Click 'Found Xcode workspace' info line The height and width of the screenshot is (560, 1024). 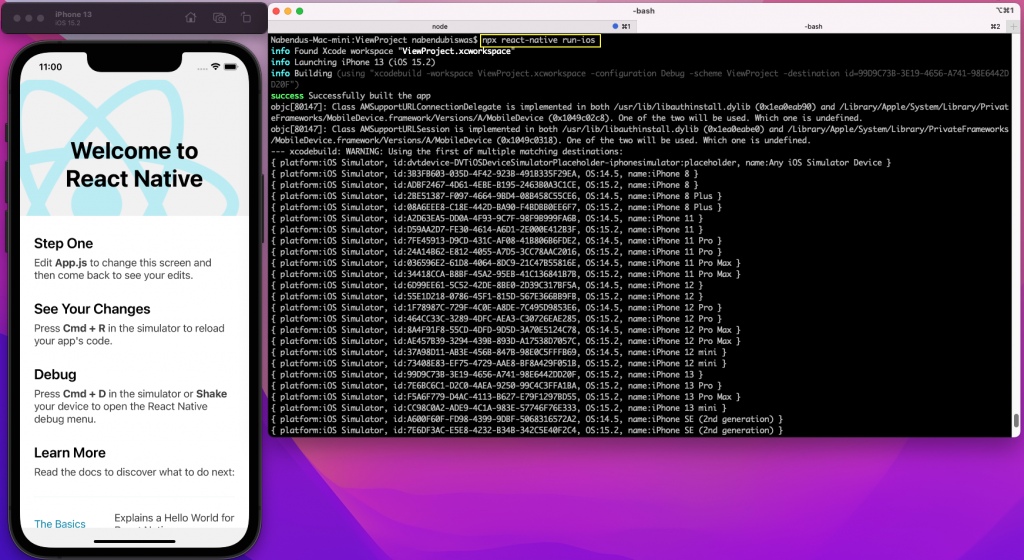tap(391, 51)
